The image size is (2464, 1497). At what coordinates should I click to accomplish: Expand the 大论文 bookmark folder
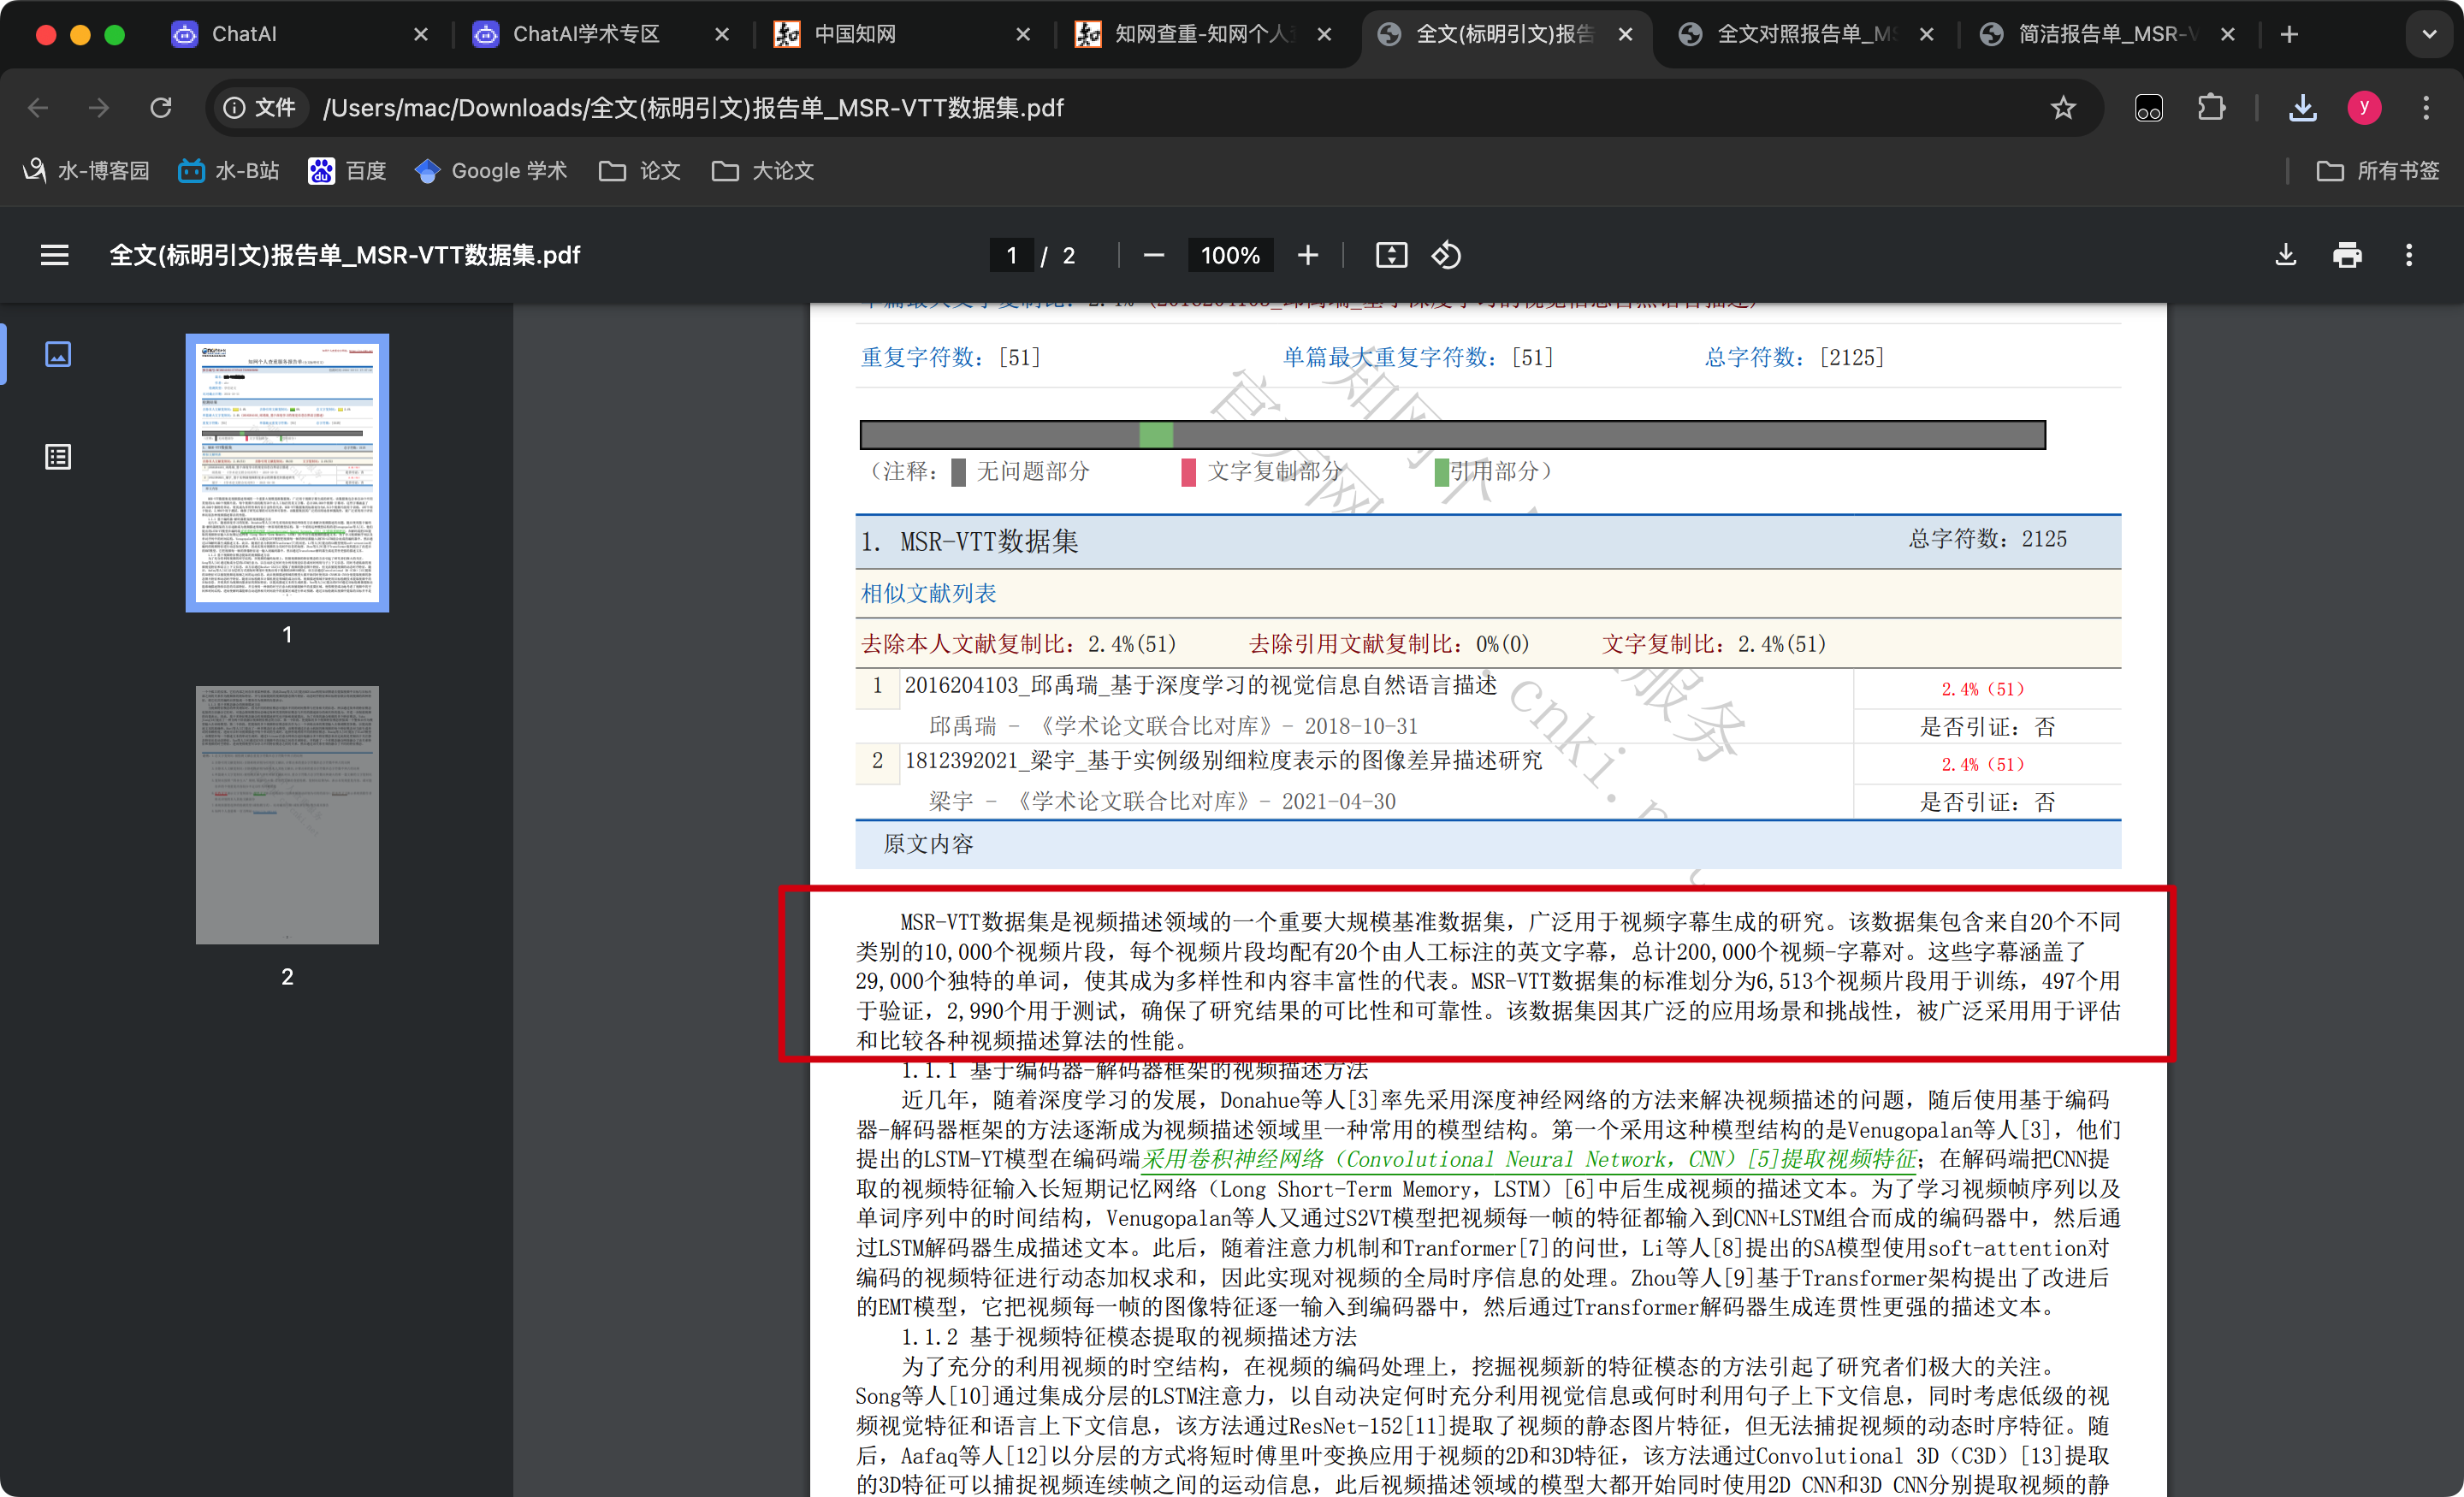click(763, 171)
